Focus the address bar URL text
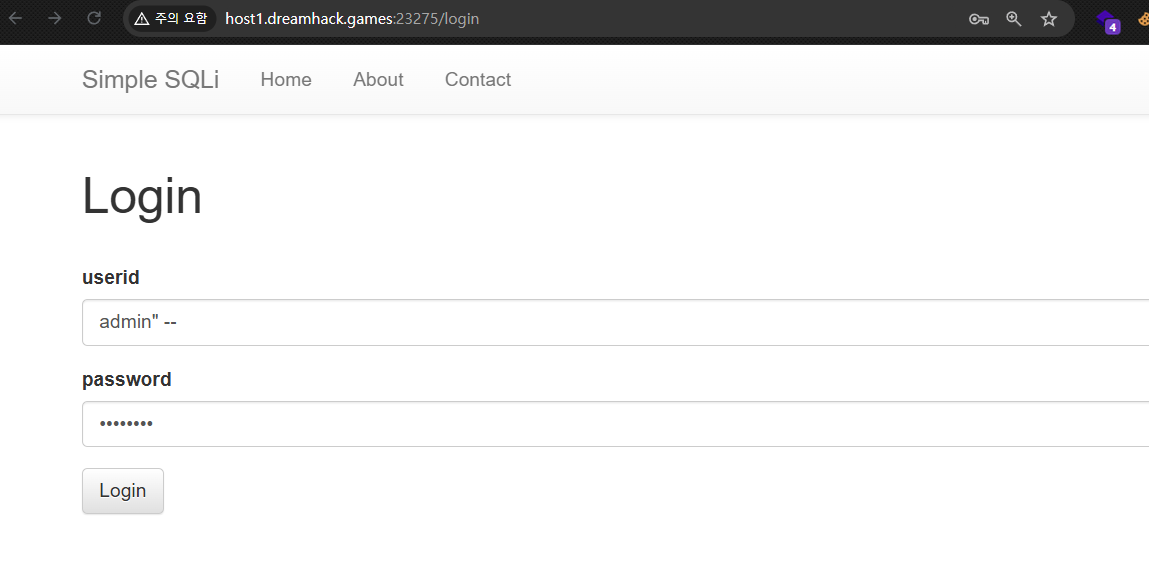This screenshot has height=561, width=1149. point(352,19)
